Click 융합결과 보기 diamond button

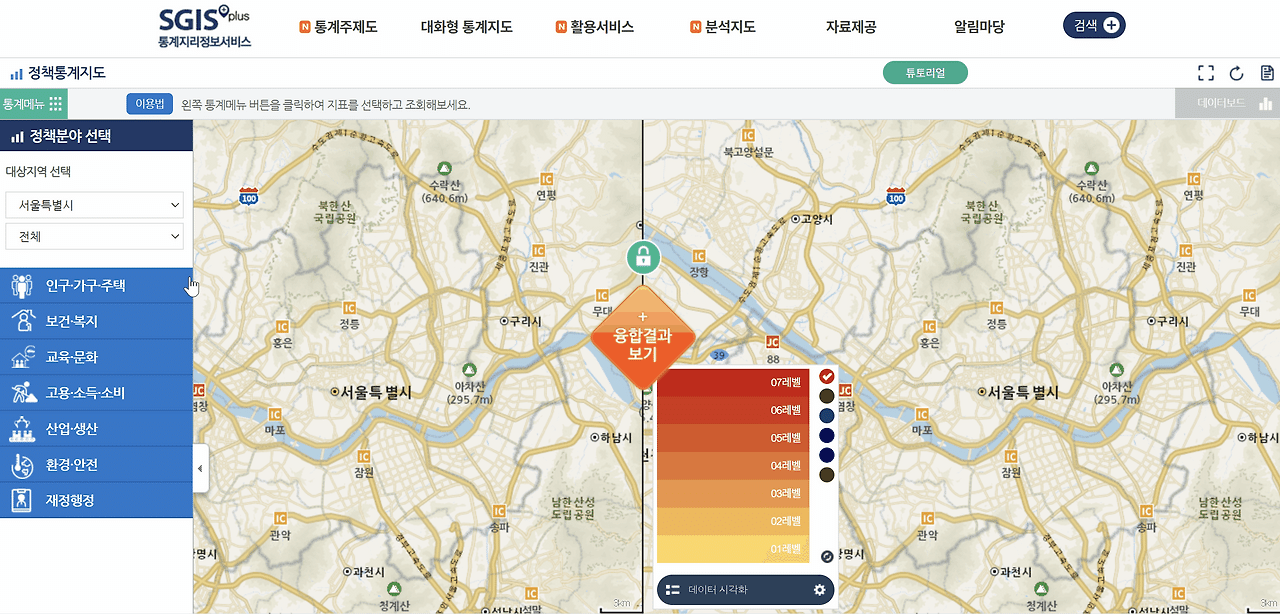tap(642, 340)
